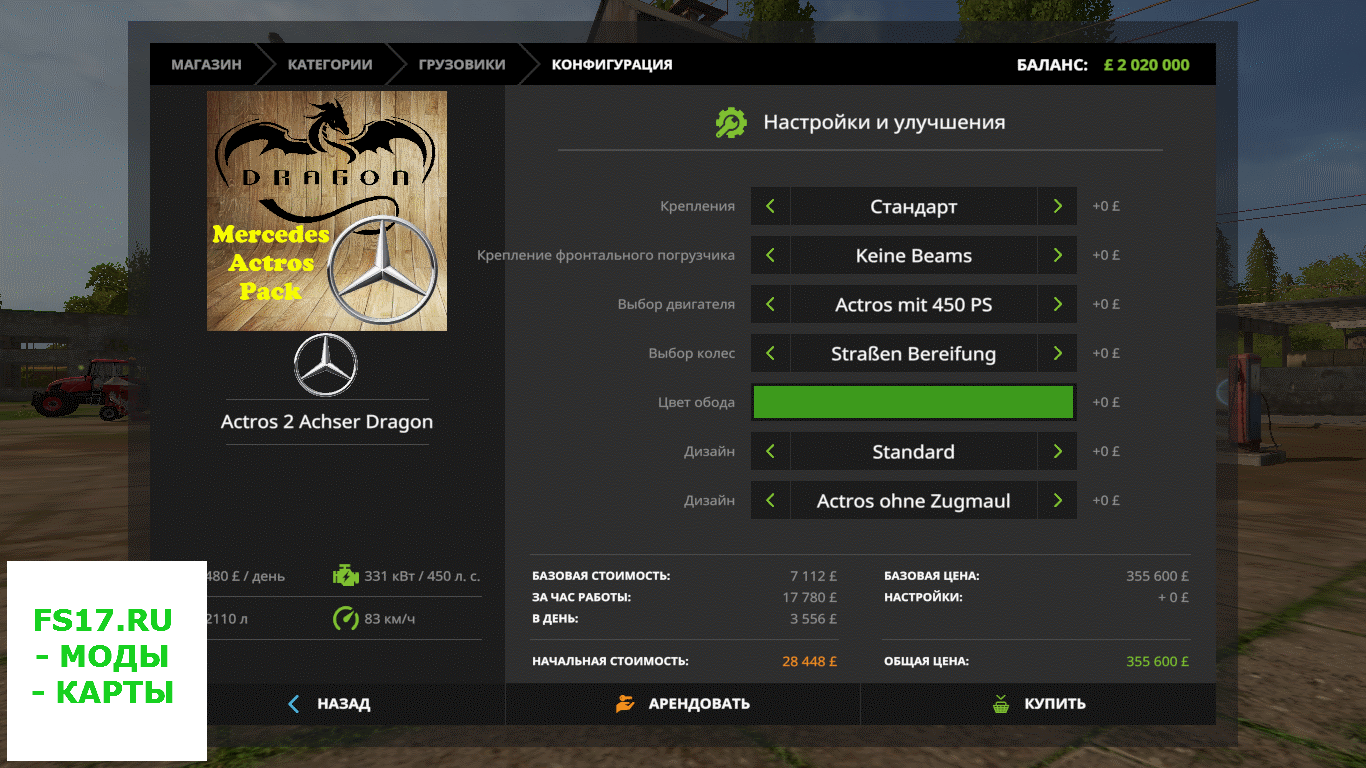Click the В ДЕНЬ 3 556 £ value
Image resolution: width=1366 pixels, height=768 pixels.
pyautogui.click(x=813, y=618)
